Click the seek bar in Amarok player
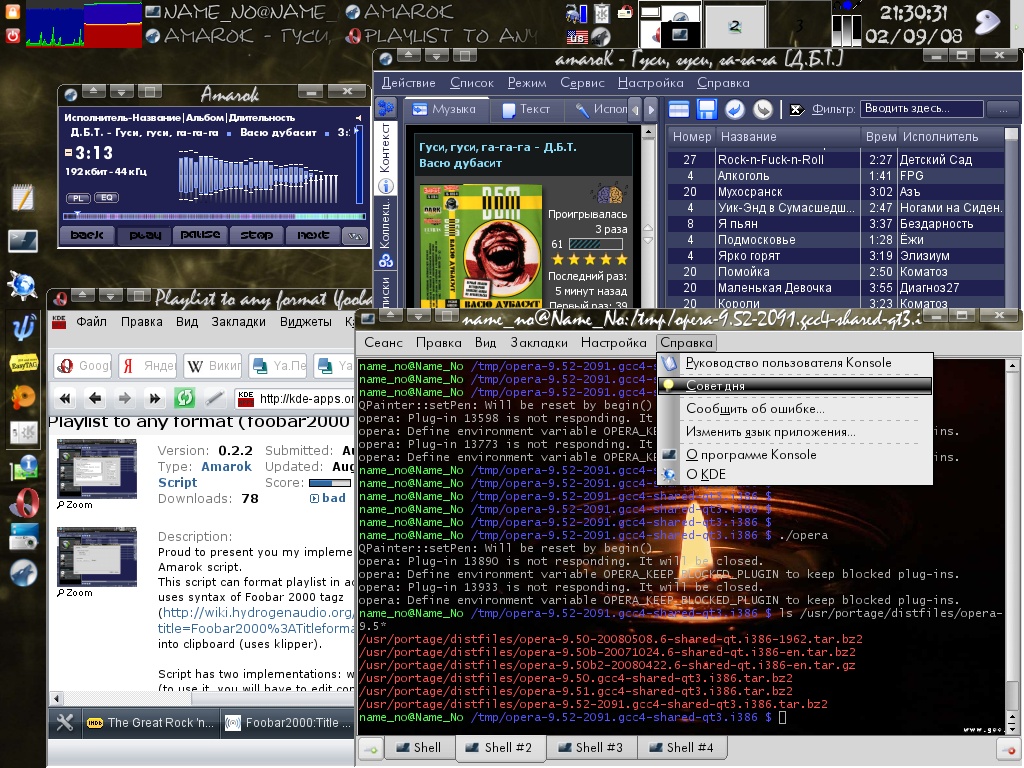1024x768 pixels. 214,216
